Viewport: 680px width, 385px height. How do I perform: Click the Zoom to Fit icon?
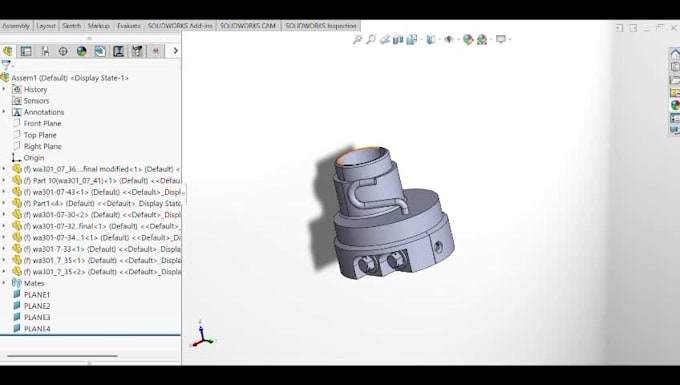click(x=357, y=39)
